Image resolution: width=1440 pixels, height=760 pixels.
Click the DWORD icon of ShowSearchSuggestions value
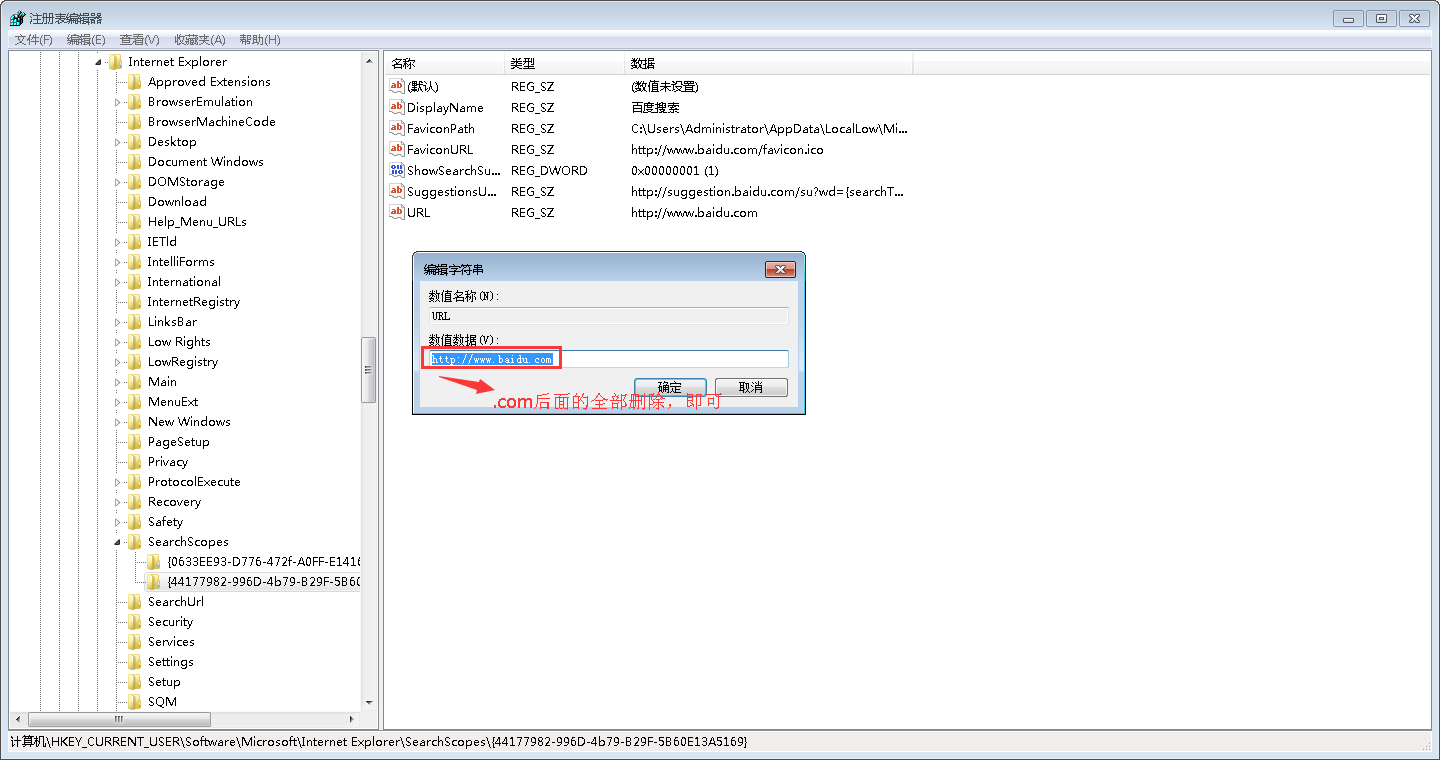(x=397, y=170)
